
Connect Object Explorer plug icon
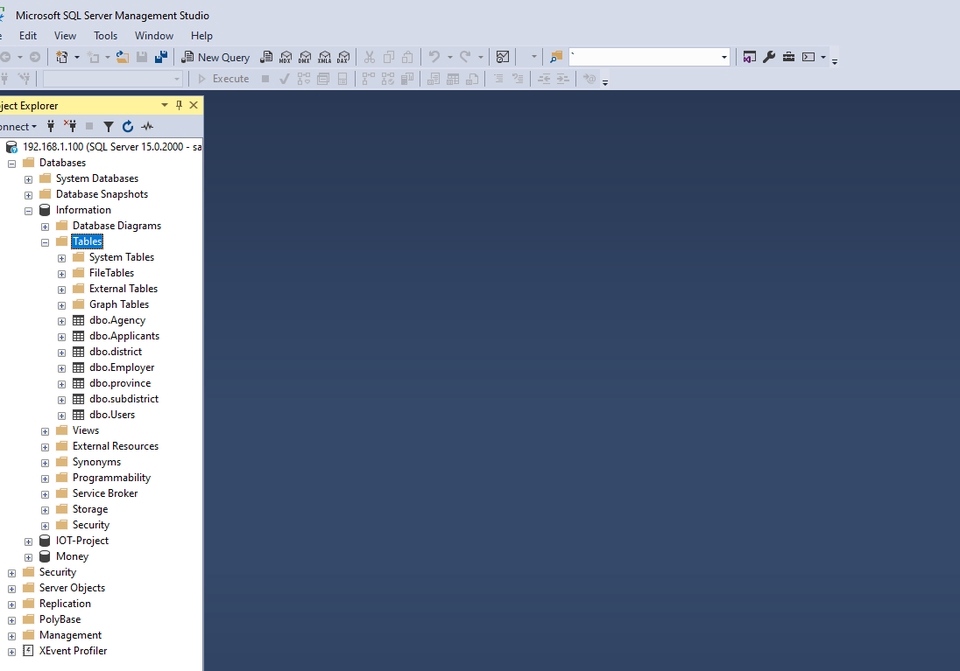(x=51, y=126)
